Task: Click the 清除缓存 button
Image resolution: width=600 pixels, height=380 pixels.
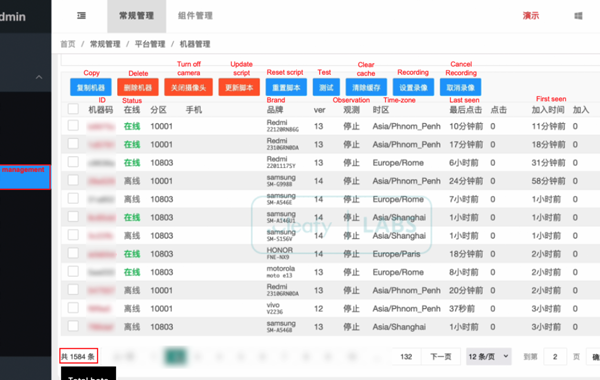Action: (366, 87)
